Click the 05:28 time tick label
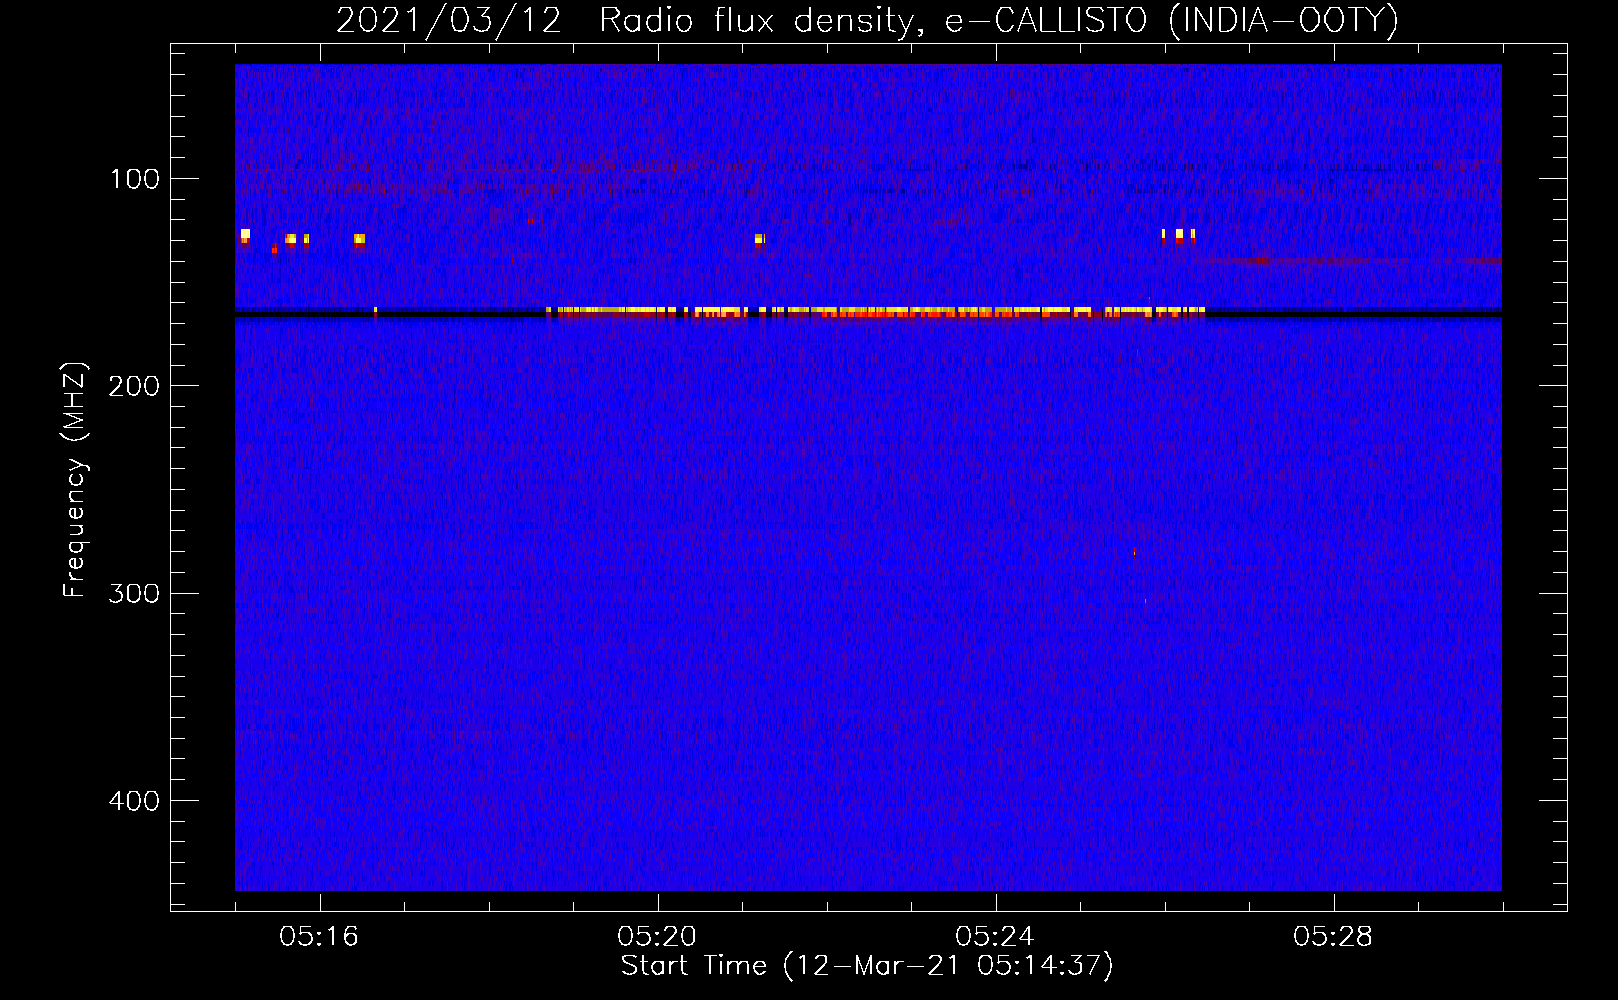This screenshot has height=1000, width=1618. point(1333,937)
